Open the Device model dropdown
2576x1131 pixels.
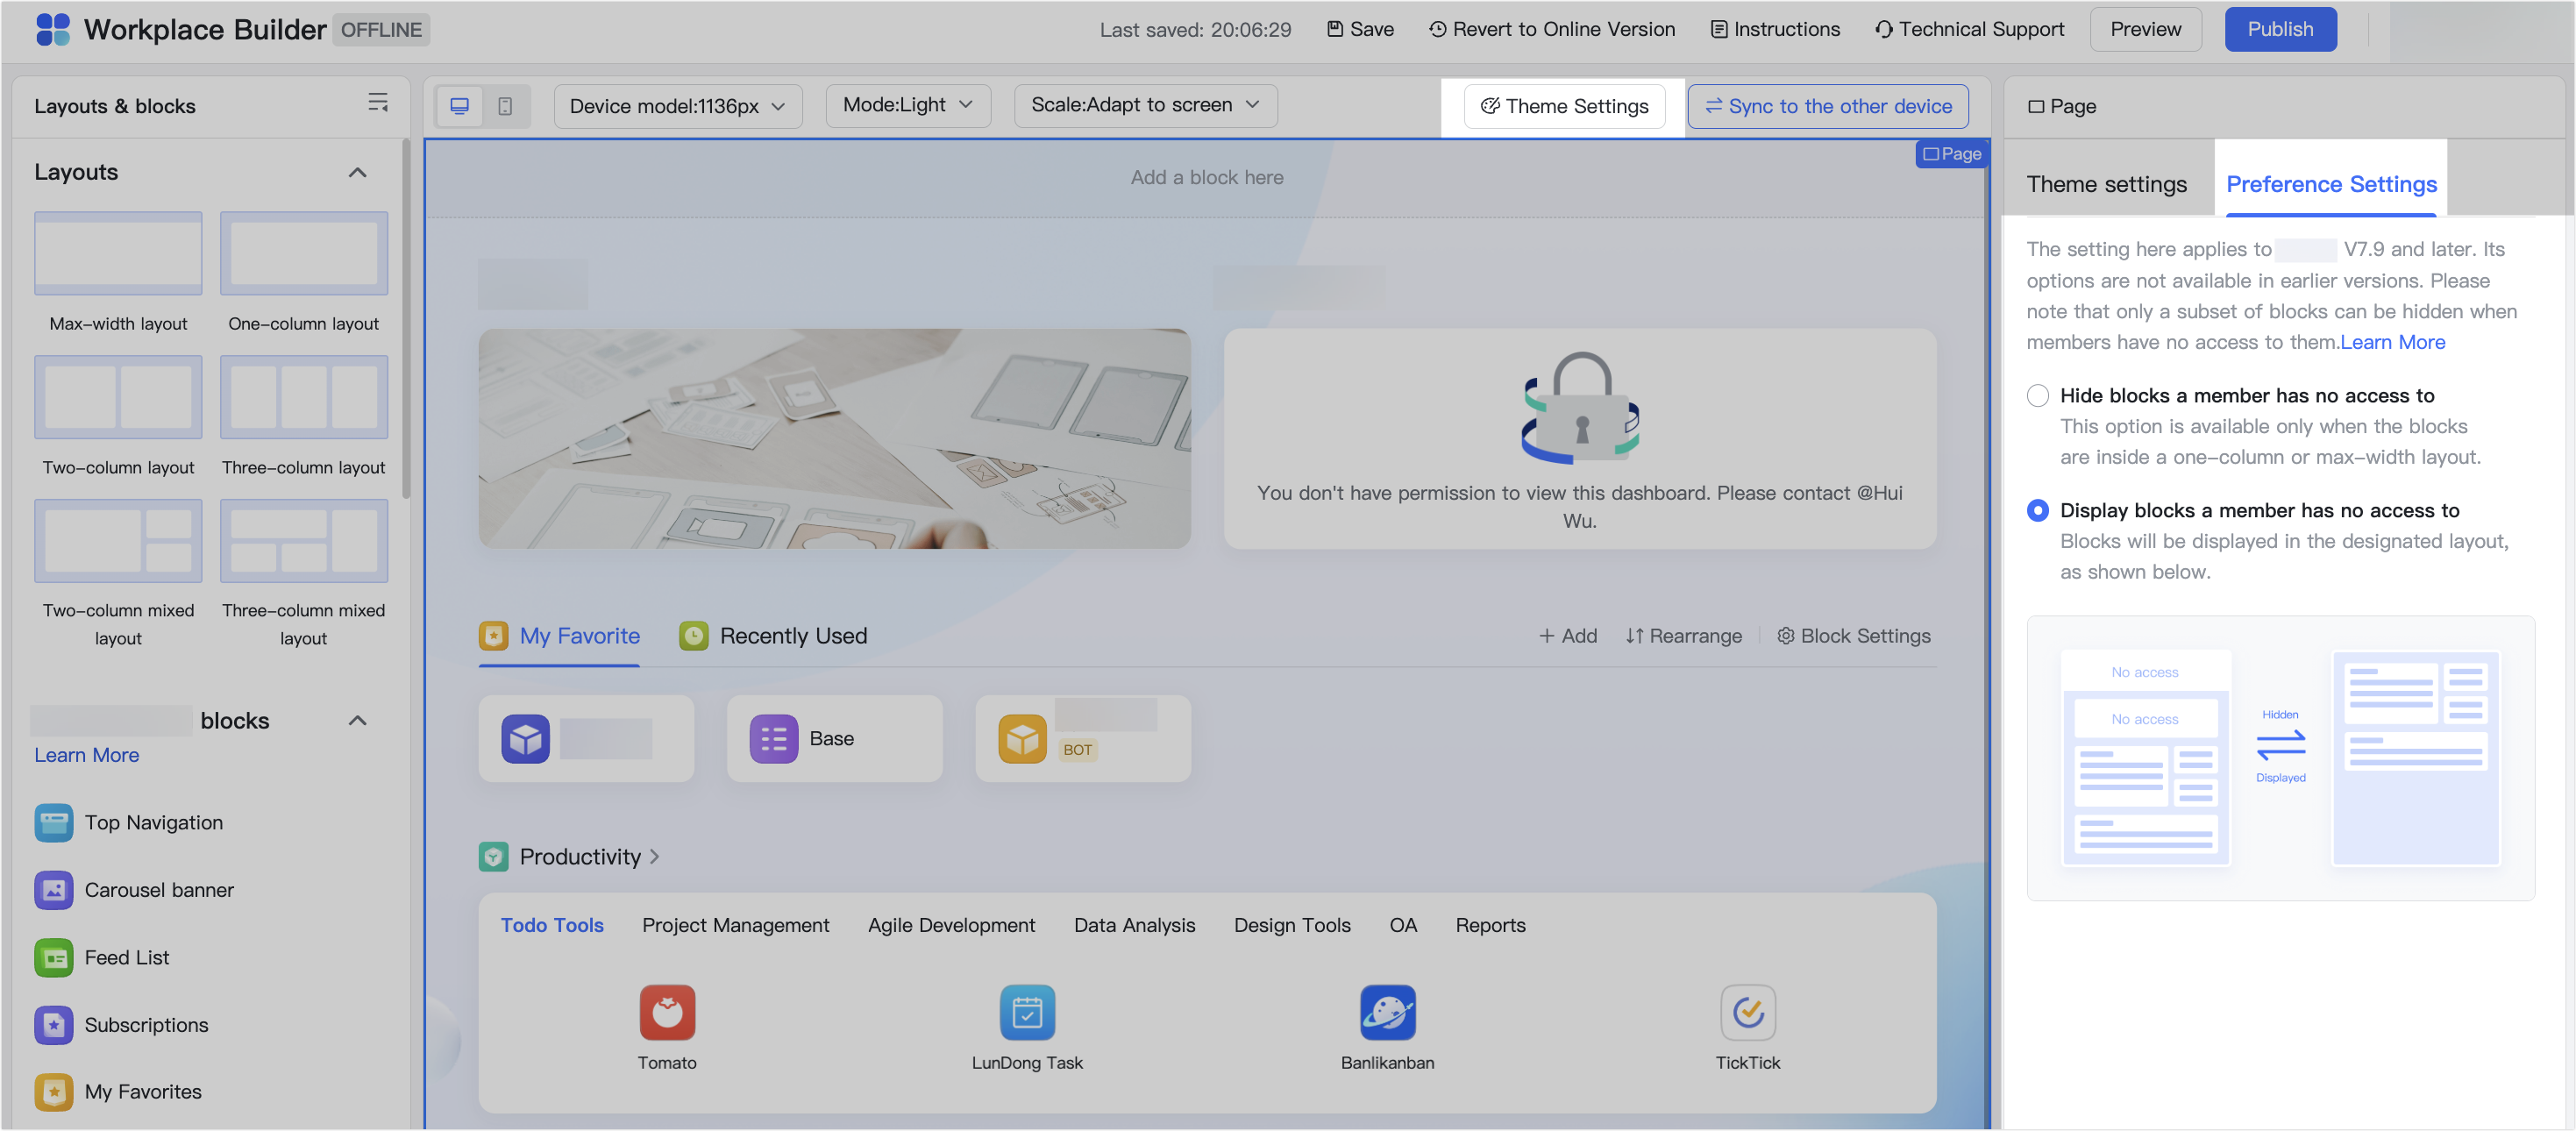(677, 106)
